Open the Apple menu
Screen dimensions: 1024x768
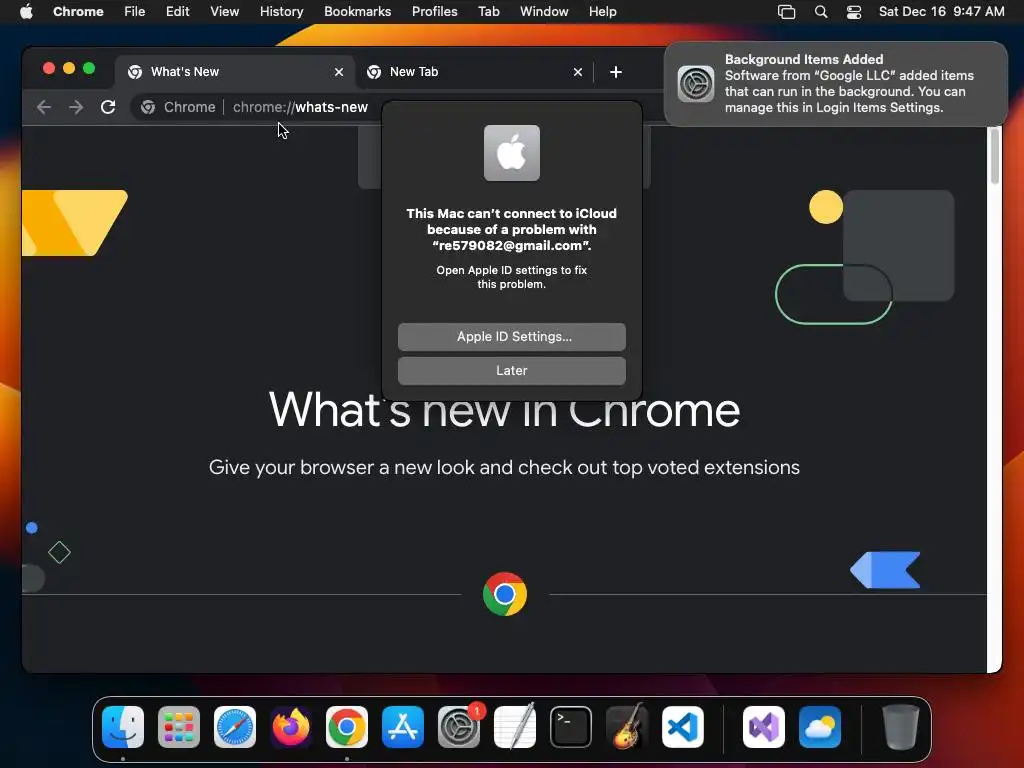[x=26, y=12]
